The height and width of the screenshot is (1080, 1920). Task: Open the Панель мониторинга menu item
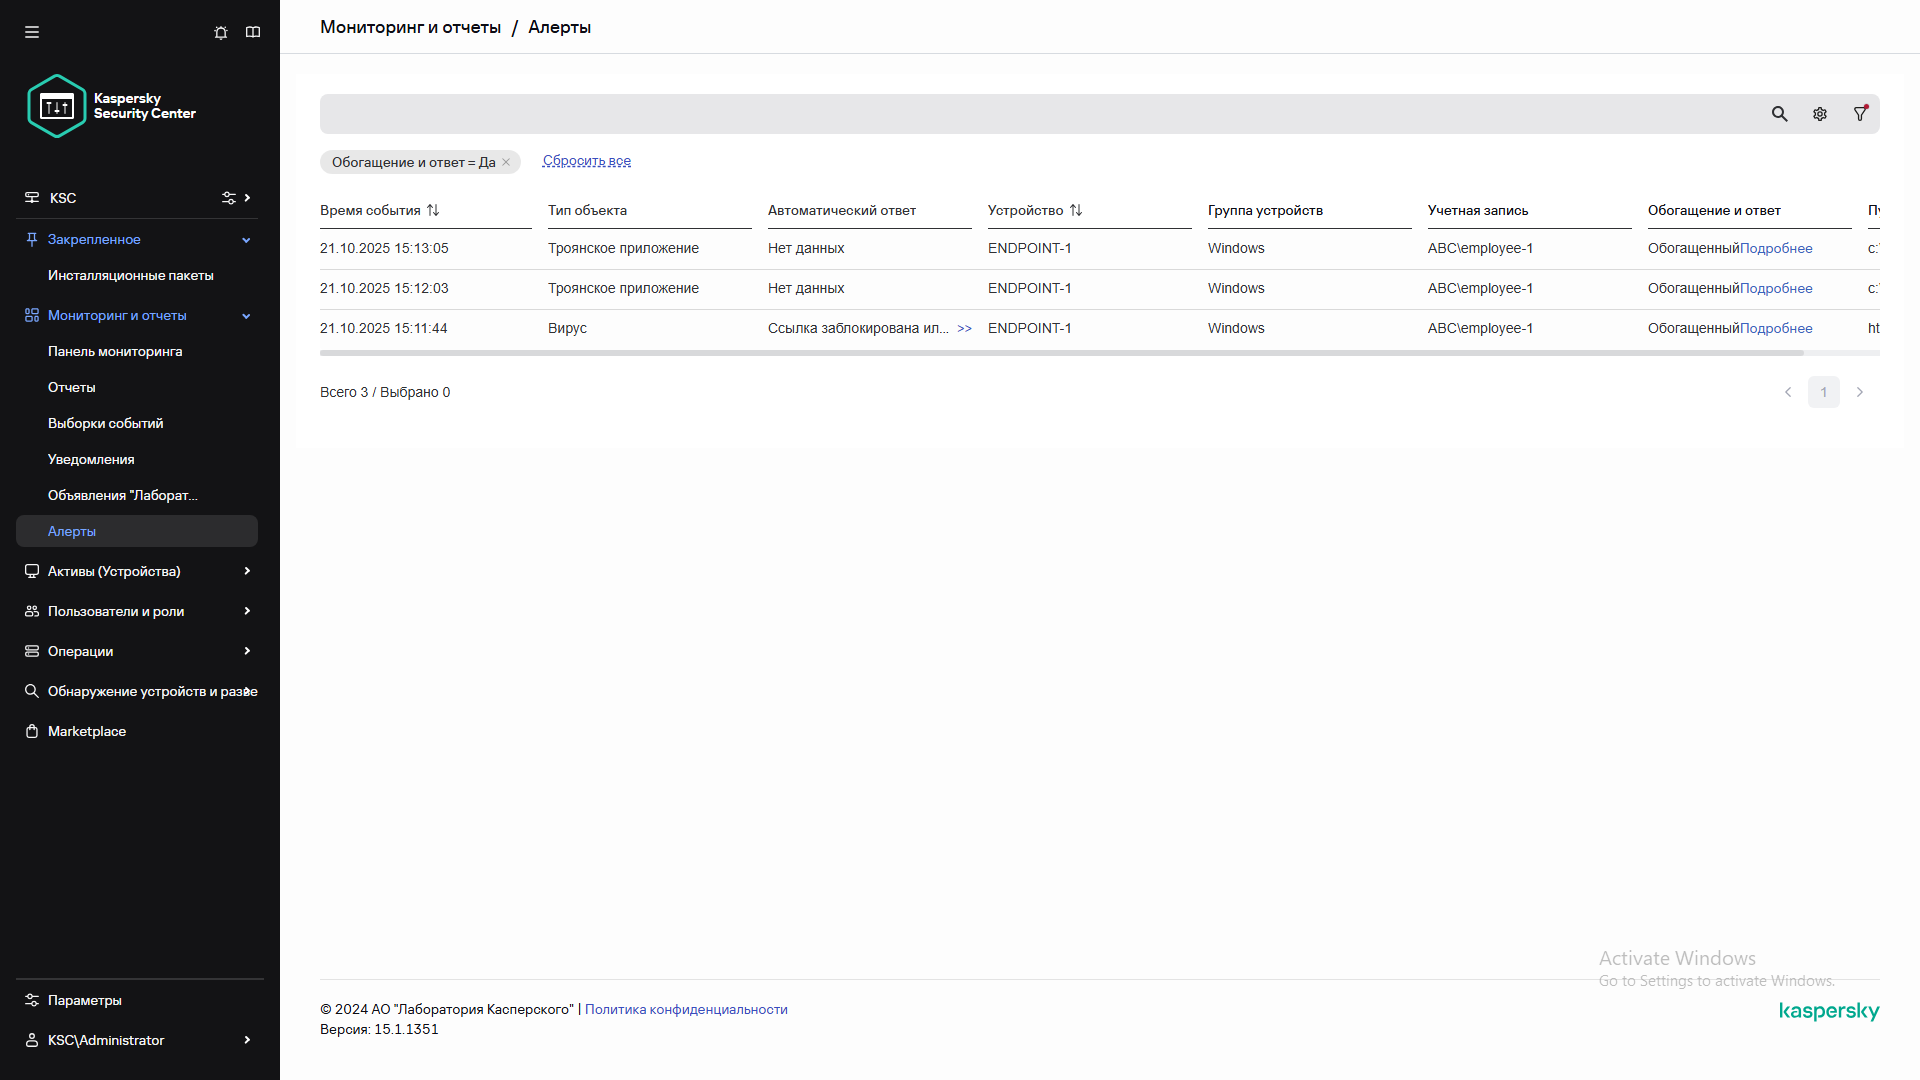(x=115, y=351)
